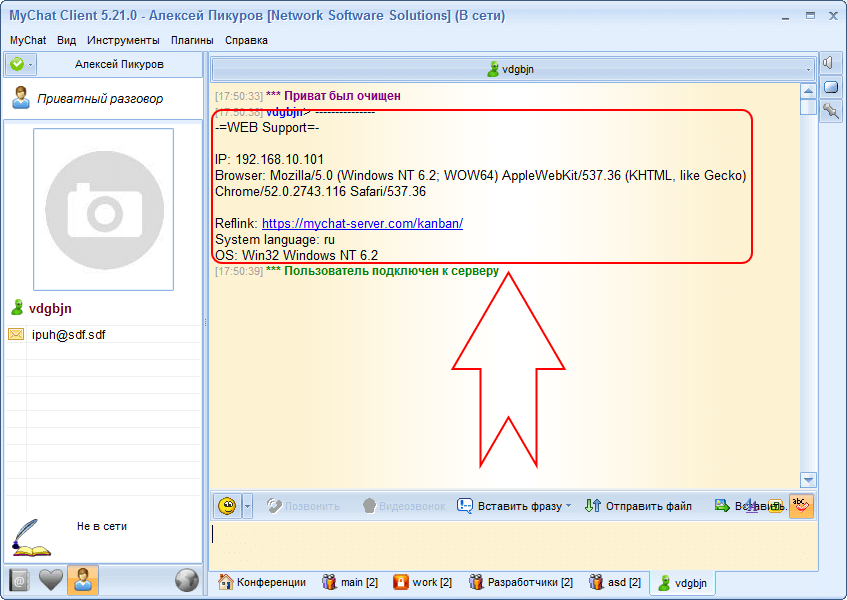This screenshot has width=847, height=600.
Task: Toggle the speaker sound icon
Action: coord(828,62)
